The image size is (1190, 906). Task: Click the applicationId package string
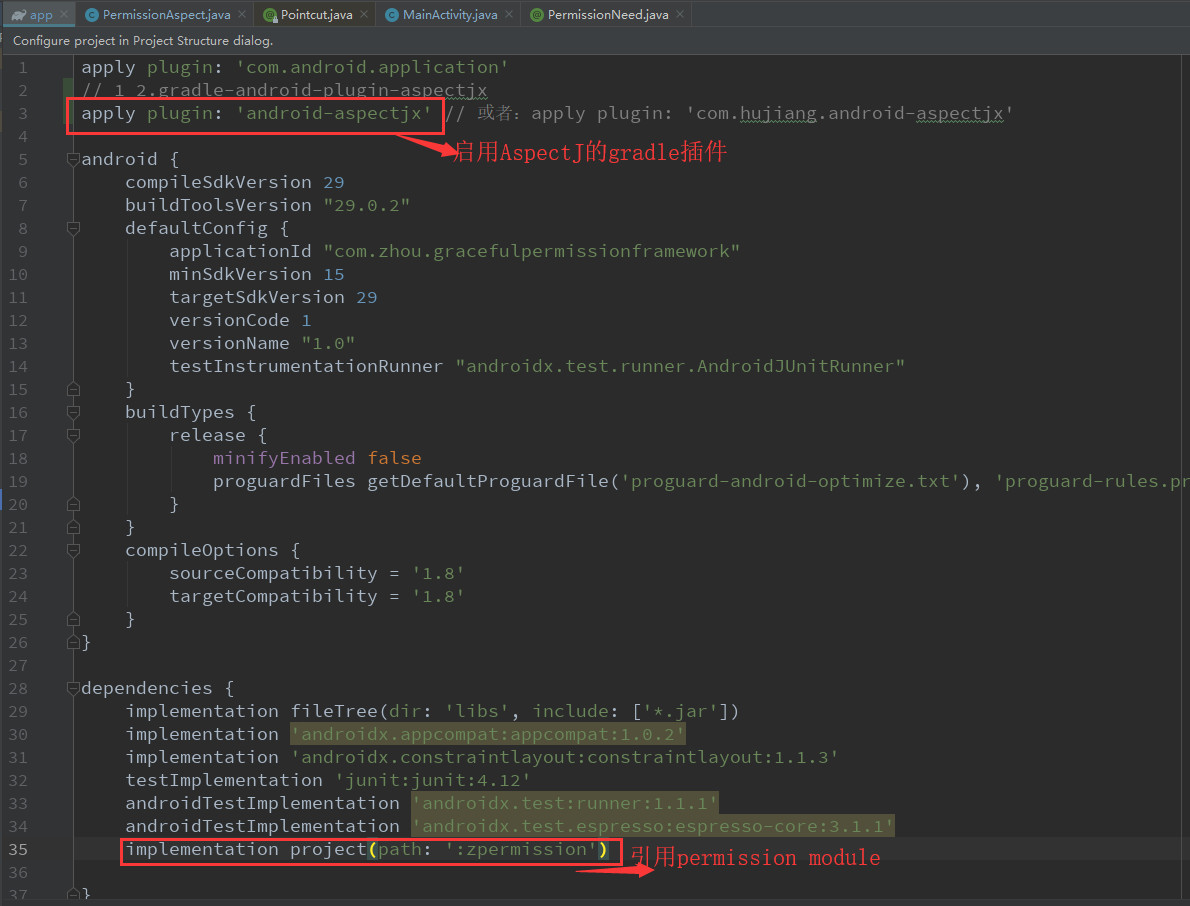[x=531, y=251]
